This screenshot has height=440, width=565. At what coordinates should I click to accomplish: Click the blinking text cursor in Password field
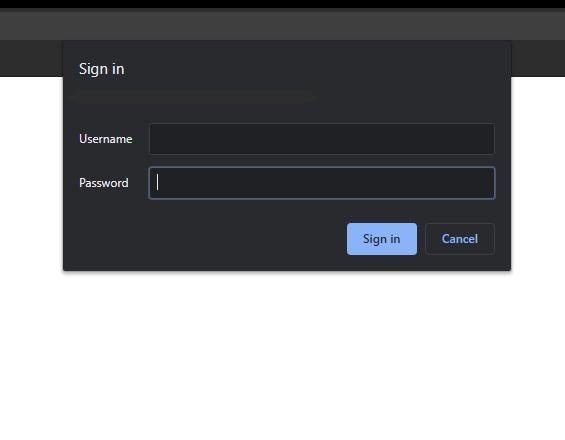tap(157, 182)
